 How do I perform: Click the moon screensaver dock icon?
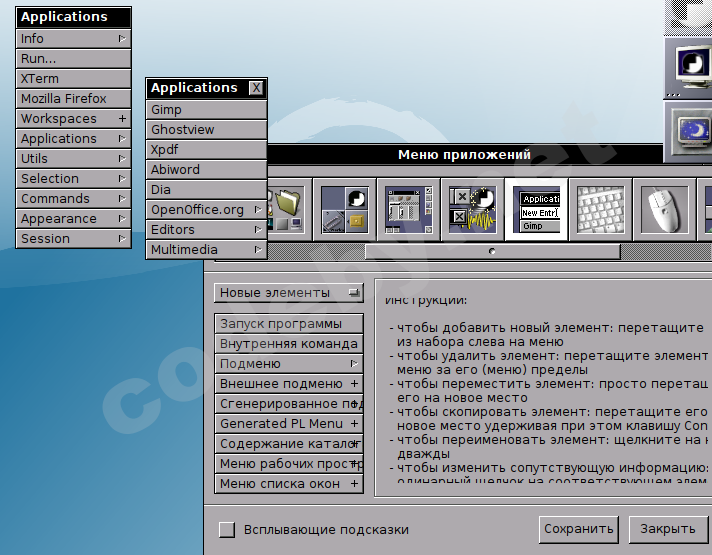point(690,131)
